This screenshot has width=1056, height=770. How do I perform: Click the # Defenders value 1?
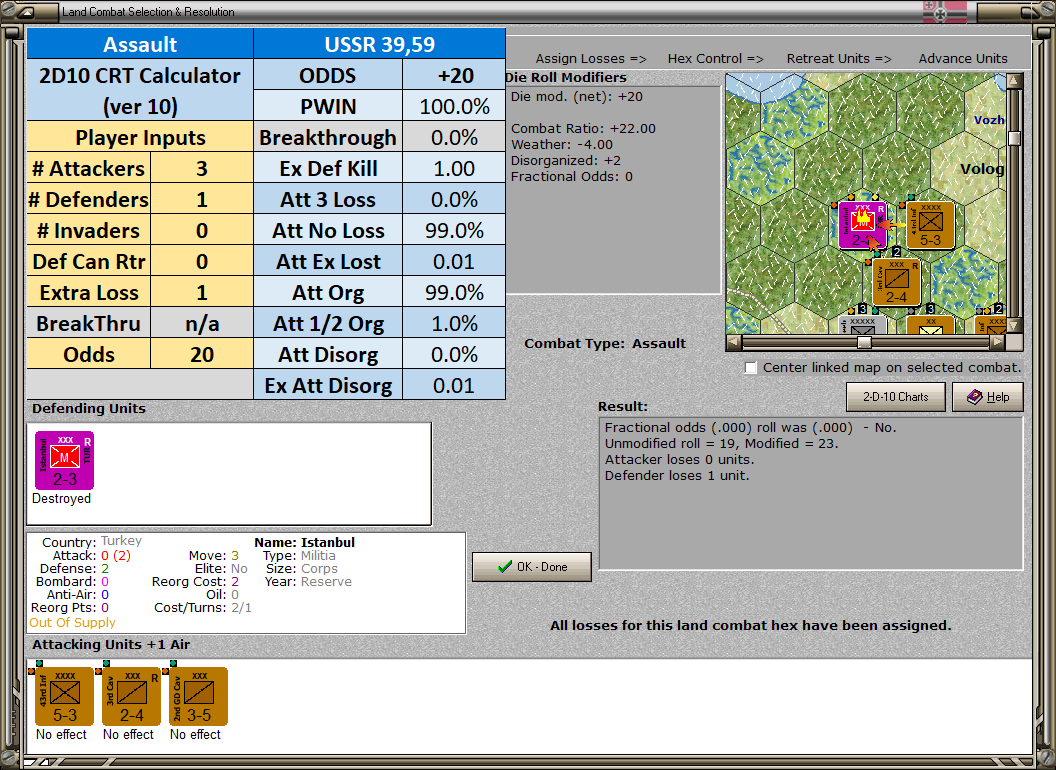[x=202, y=199]
